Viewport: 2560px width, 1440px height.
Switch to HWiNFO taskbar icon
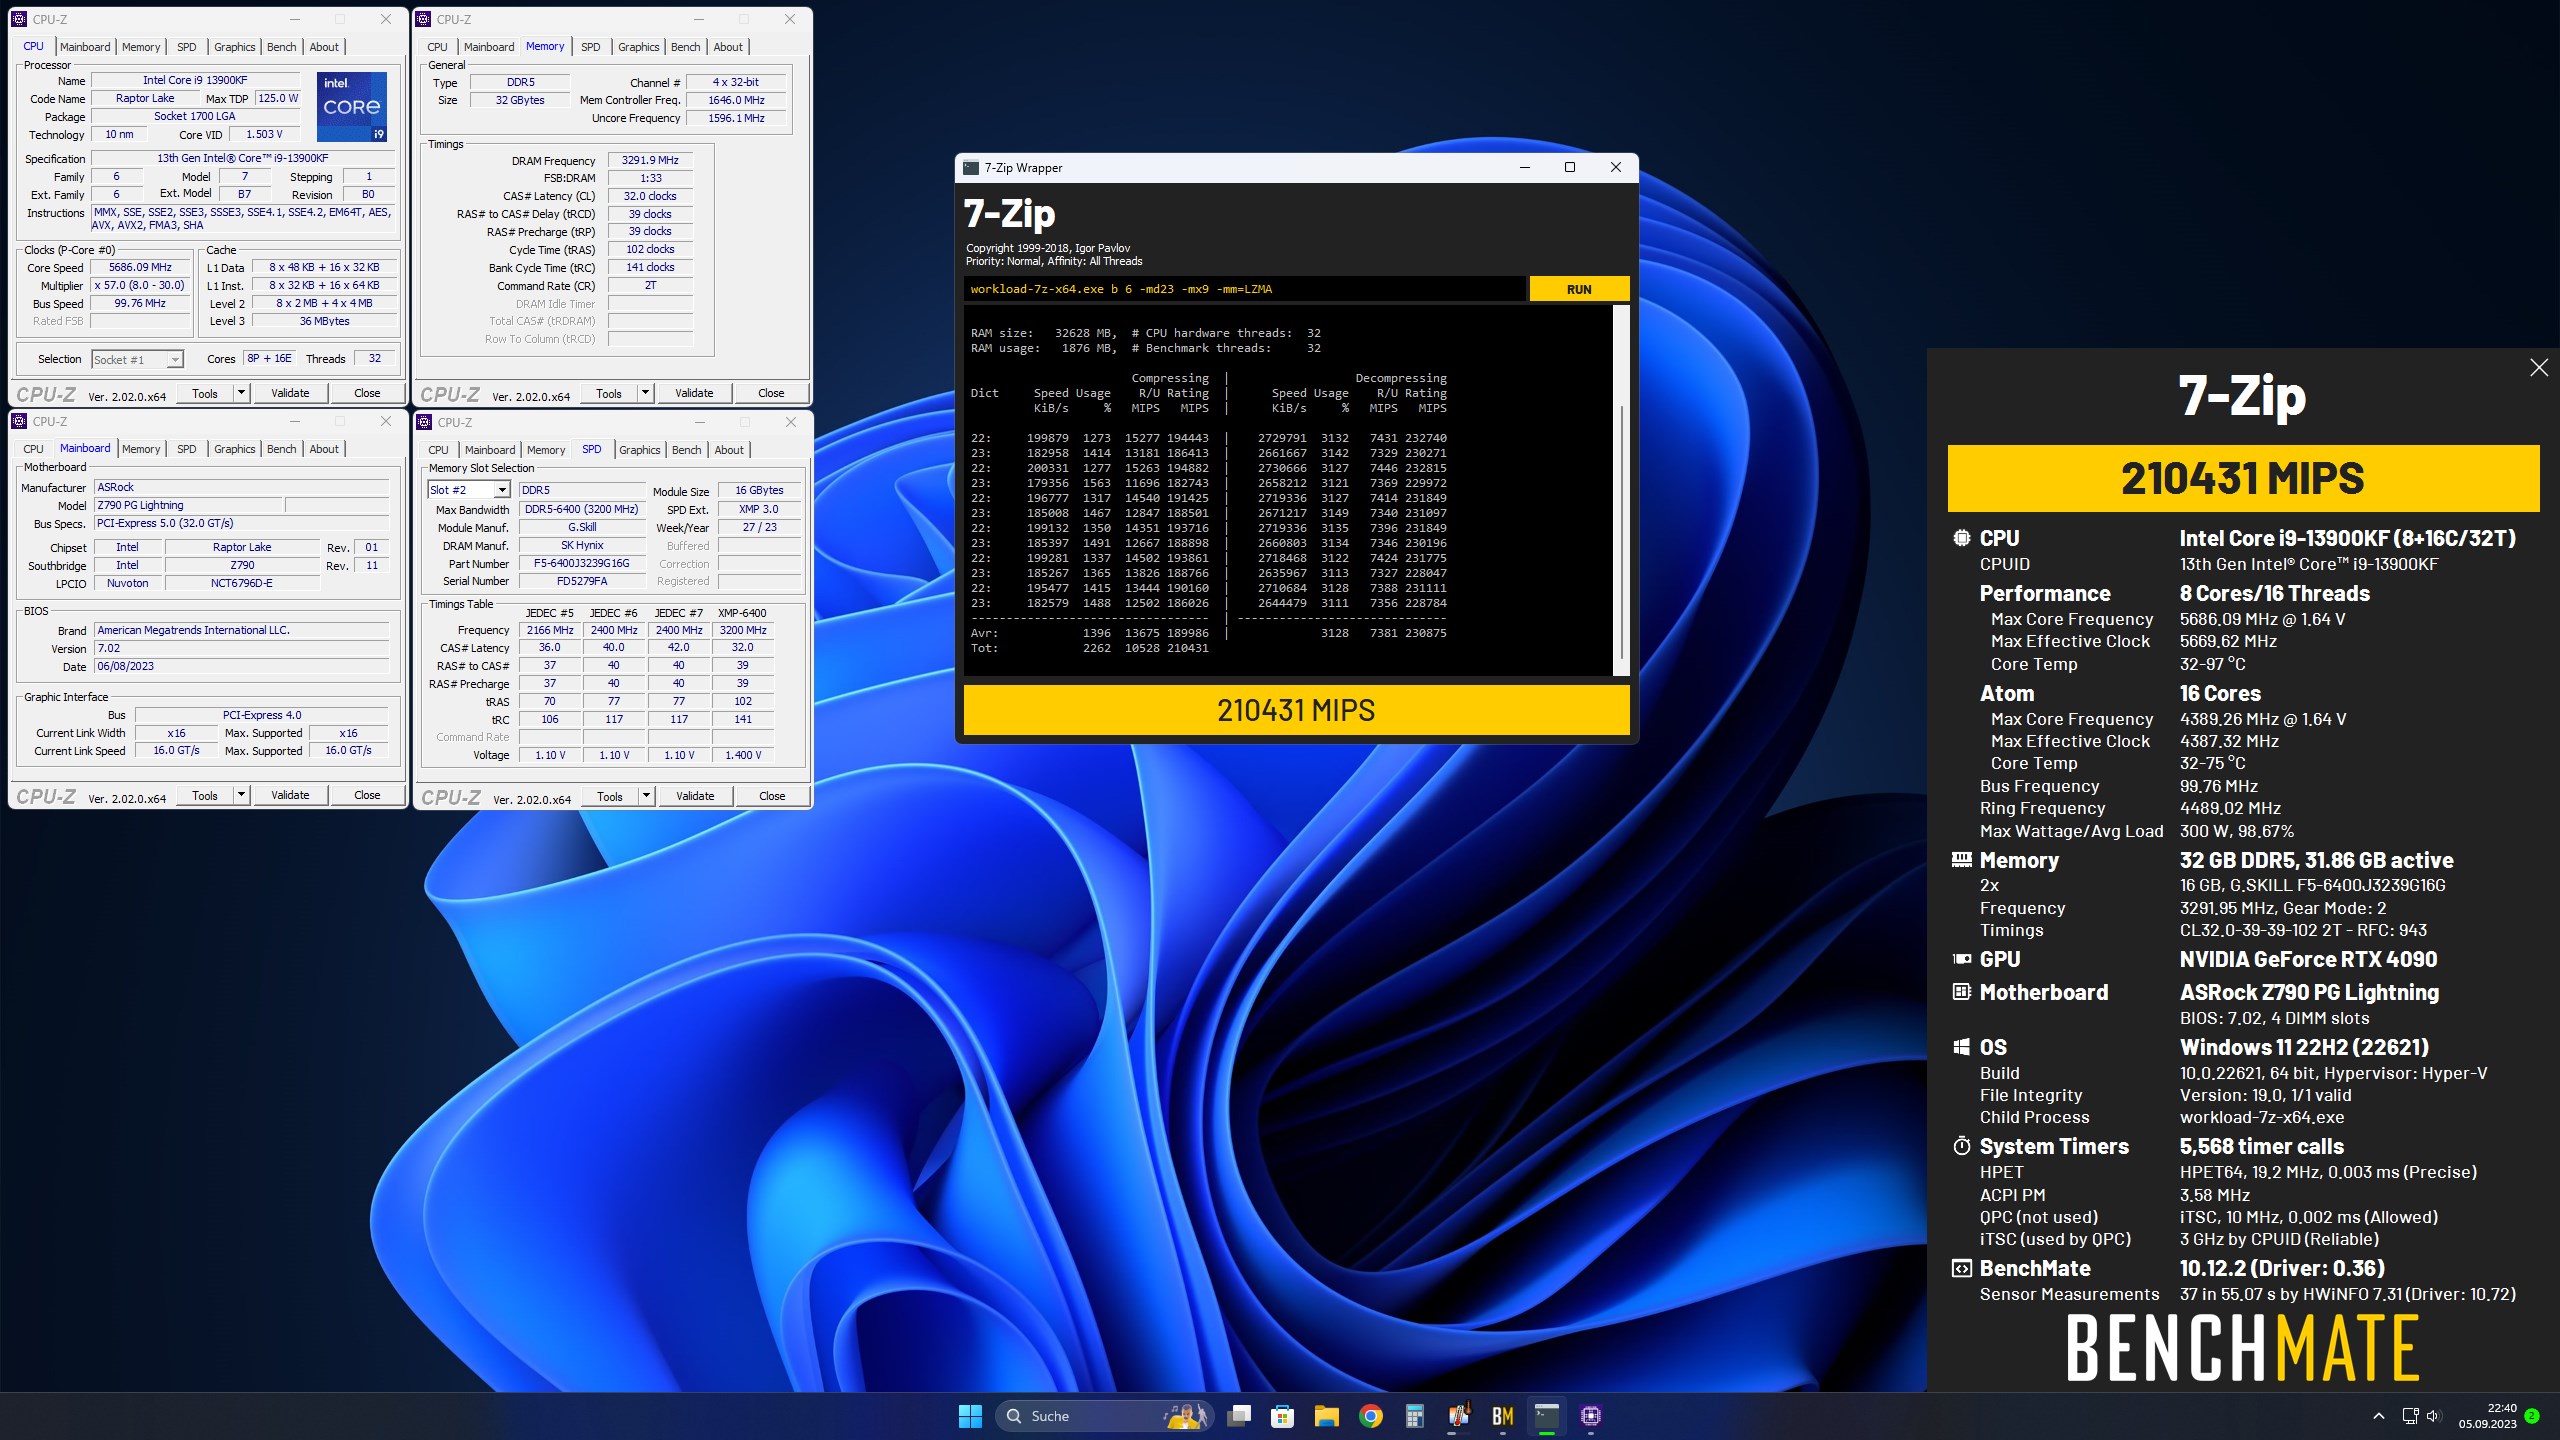tap(1458, 1416)
